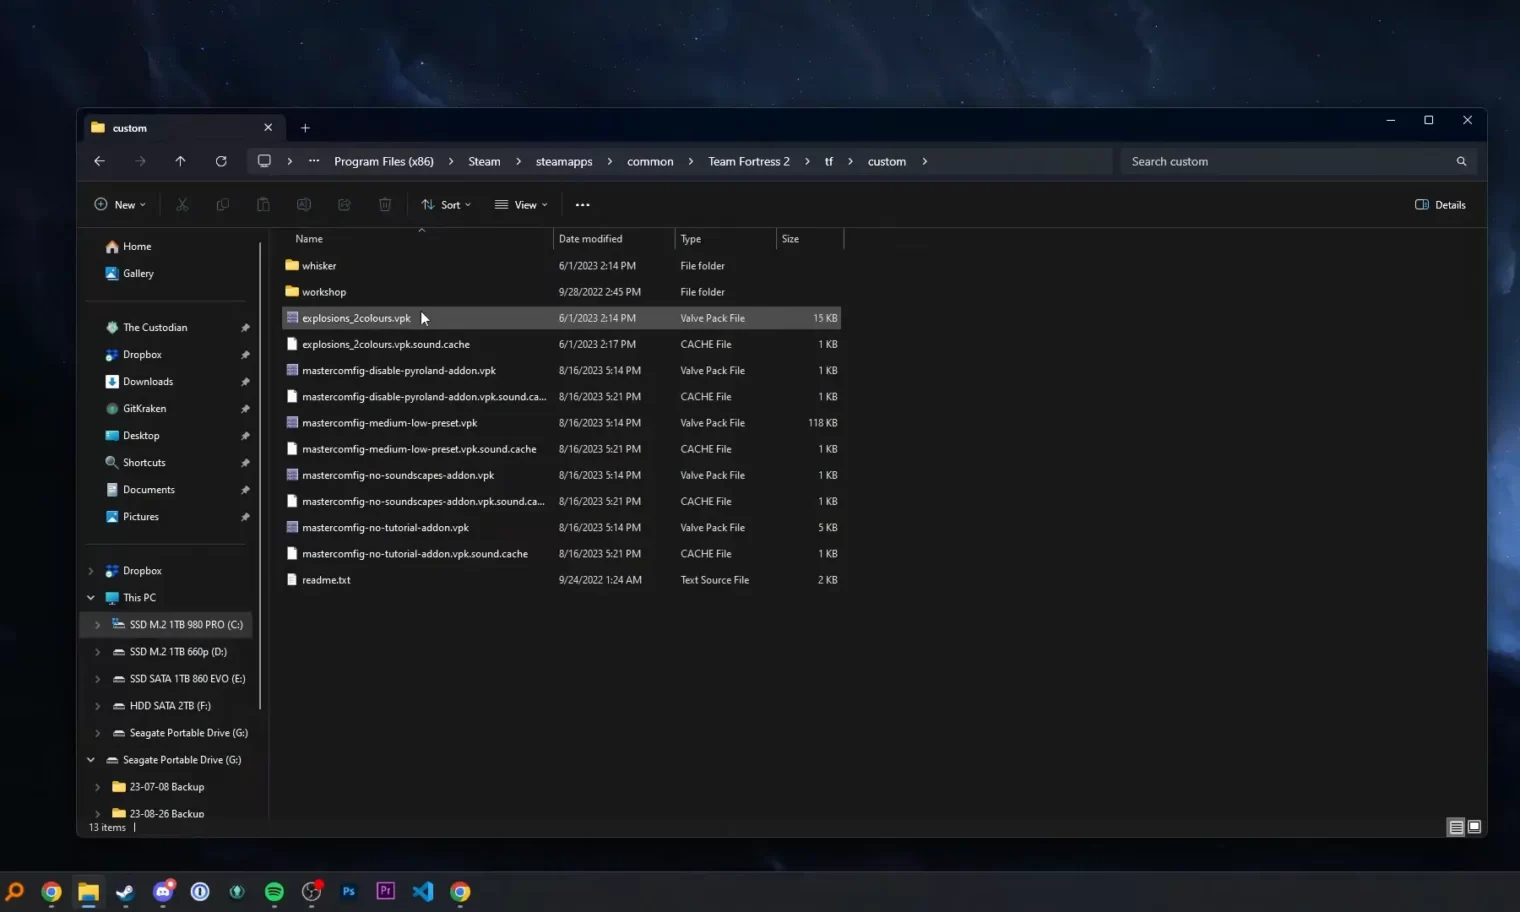Expand 23-07-08 Backup folder node

pos(98,787)
